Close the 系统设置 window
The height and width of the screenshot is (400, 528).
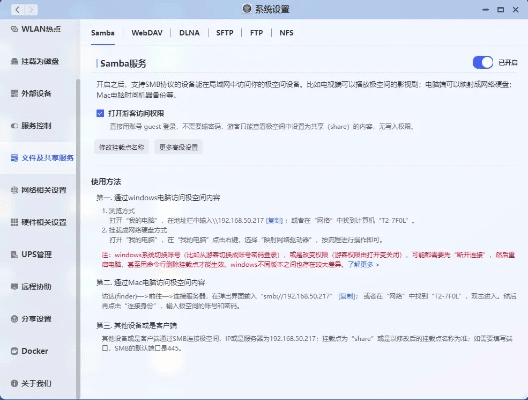point(516,9)
